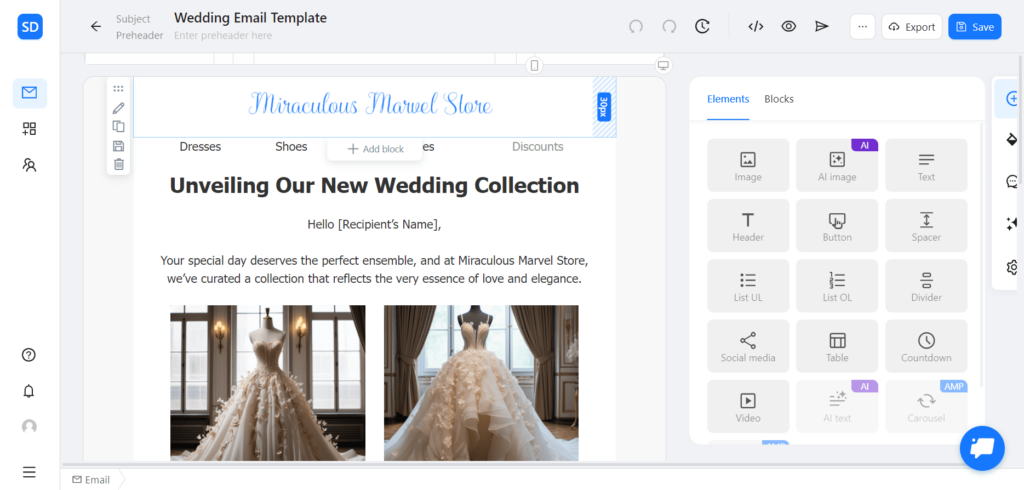The image size is (1024, 490).
Task: Select the Hello [Recipient's Name] text
Action: click(374, 224)
